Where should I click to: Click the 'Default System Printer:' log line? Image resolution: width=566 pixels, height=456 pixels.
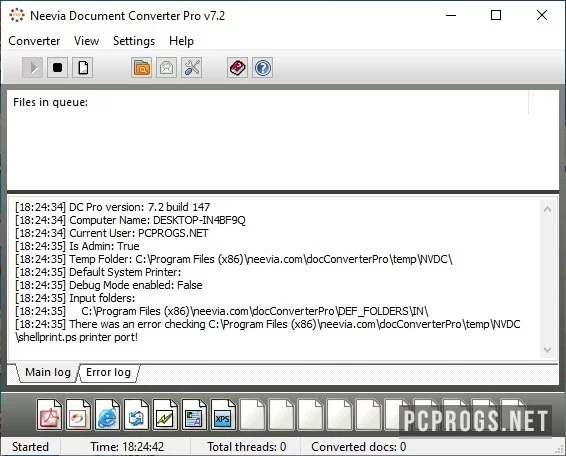point(98,272)
